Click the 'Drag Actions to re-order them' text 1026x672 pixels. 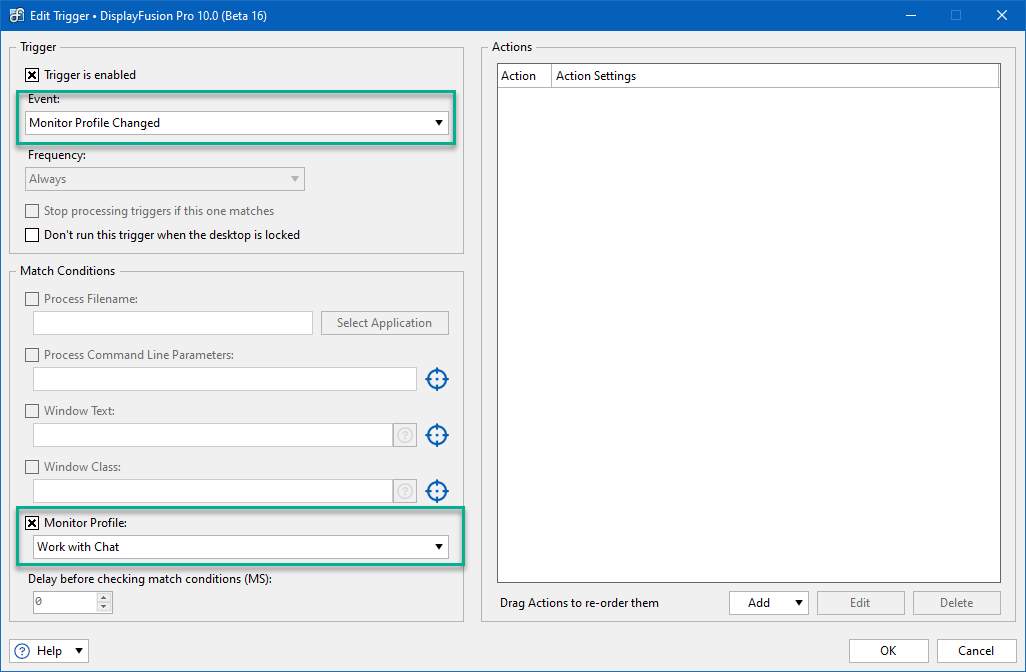click(x=579, y=603)
